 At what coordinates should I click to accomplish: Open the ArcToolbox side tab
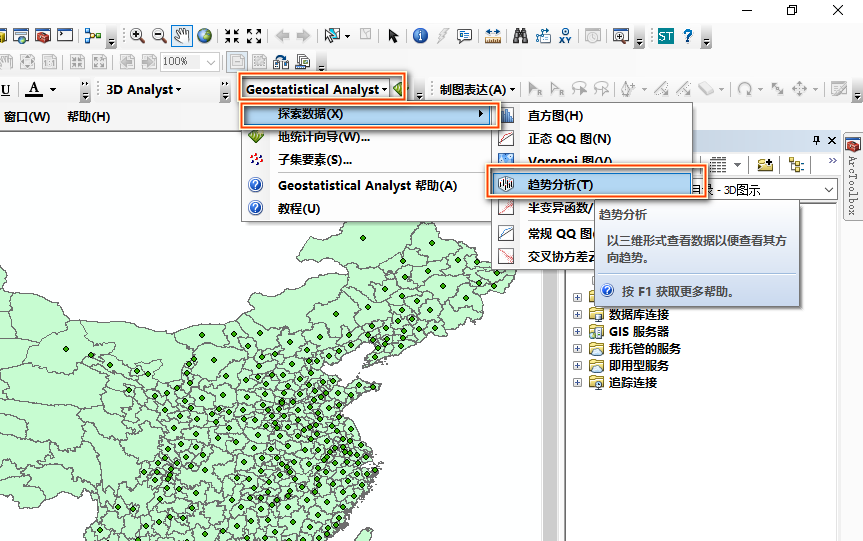[853, 177]
